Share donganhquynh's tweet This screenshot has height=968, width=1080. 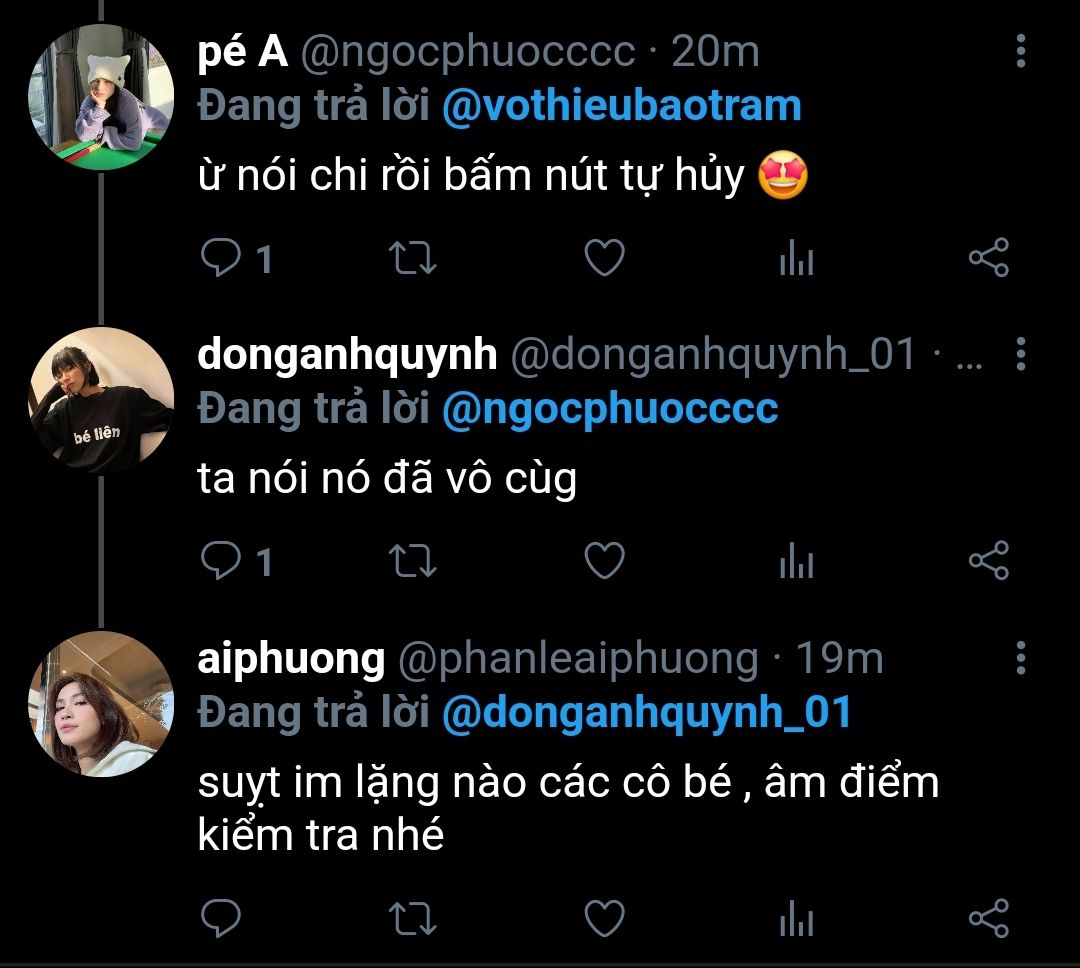click(989, 562)
